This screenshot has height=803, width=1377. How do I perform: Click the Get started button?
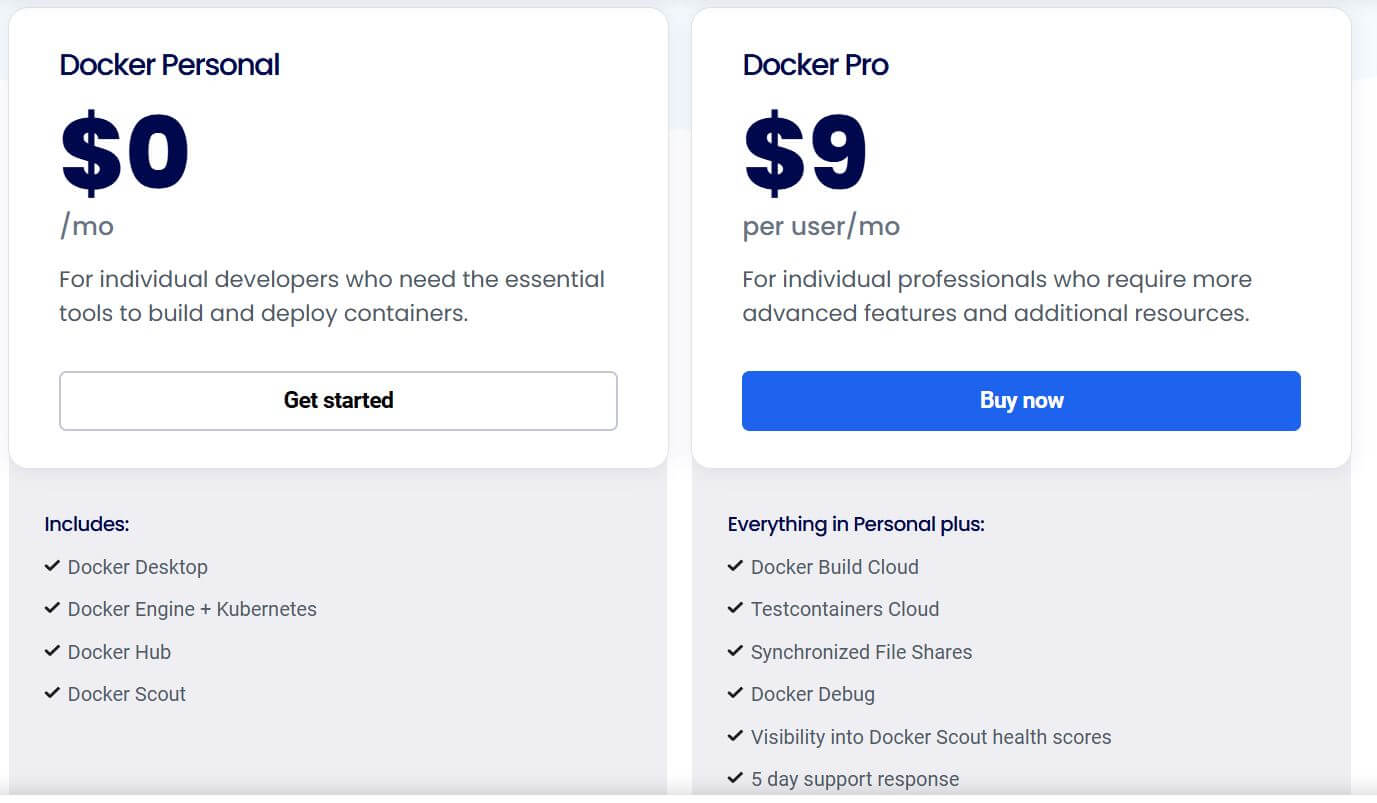click(x=338, y=401)
